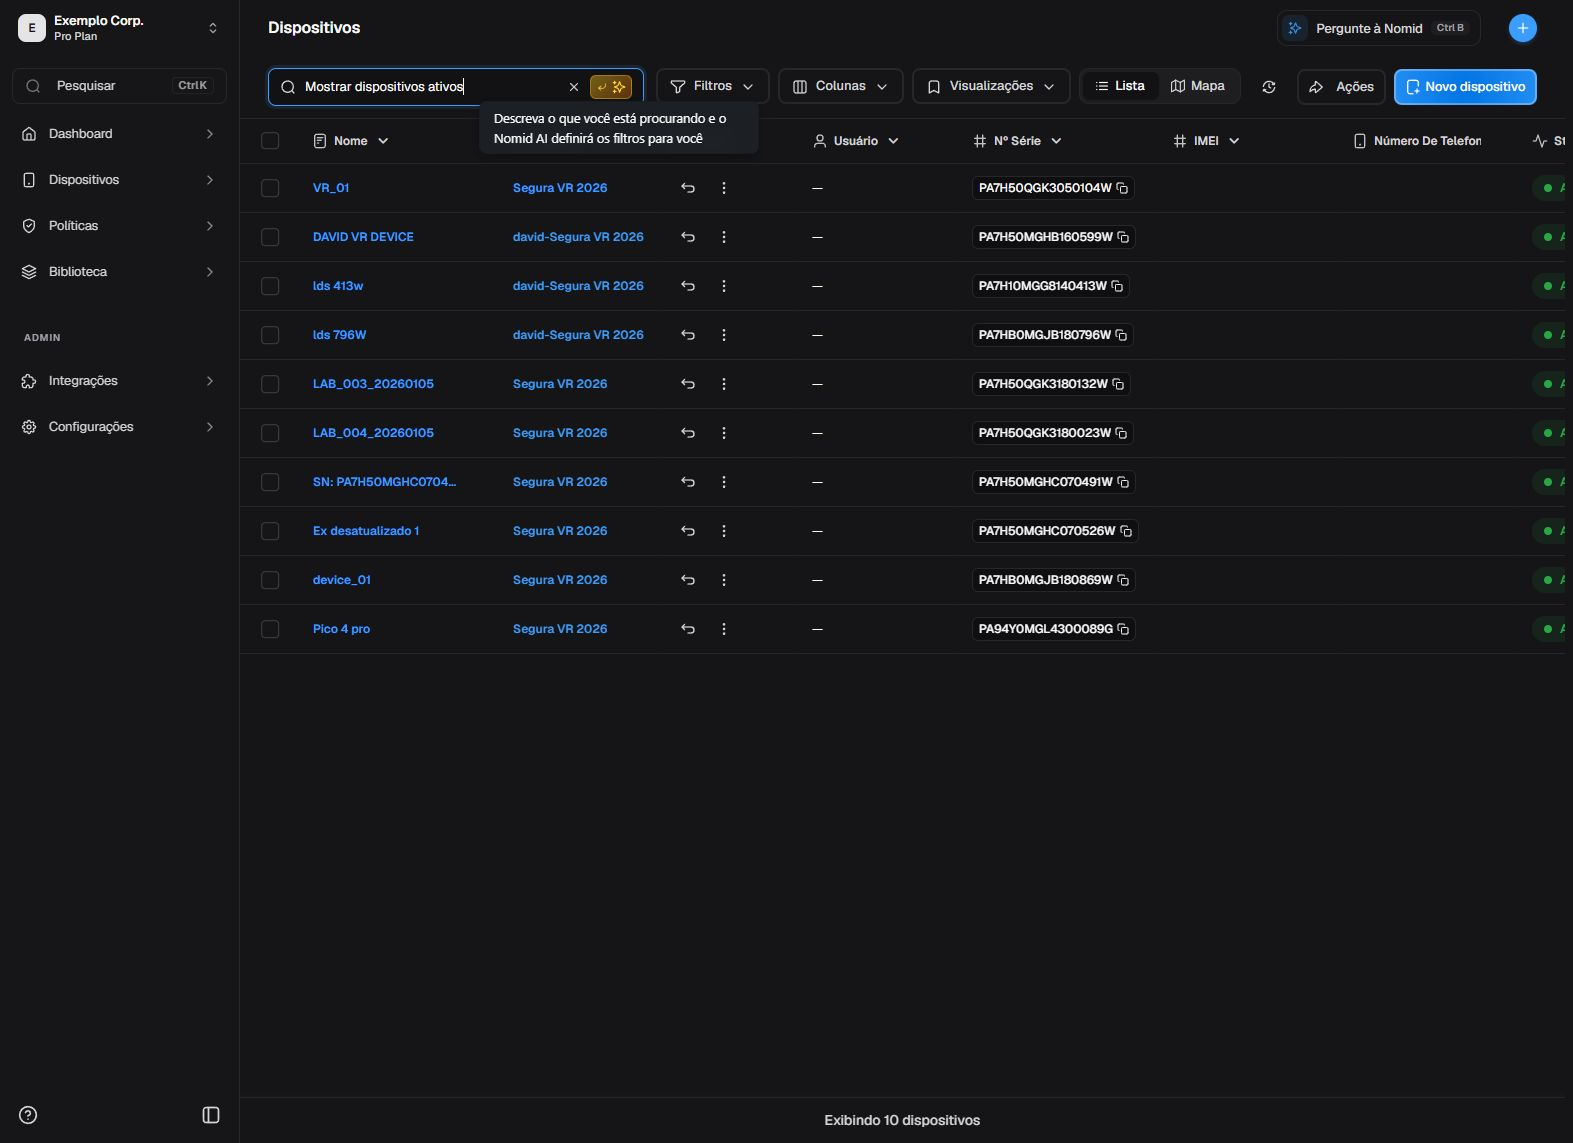This screenshot has width=1573, height=1143.
Task: Expand the Colunas dropdown
Action: pyautogui.click(x=840, y=86)
